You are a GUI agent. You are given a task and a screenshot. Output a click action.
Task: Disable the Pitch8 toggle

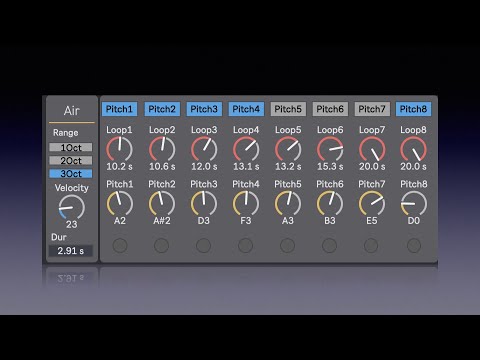[x=413, y=109]
